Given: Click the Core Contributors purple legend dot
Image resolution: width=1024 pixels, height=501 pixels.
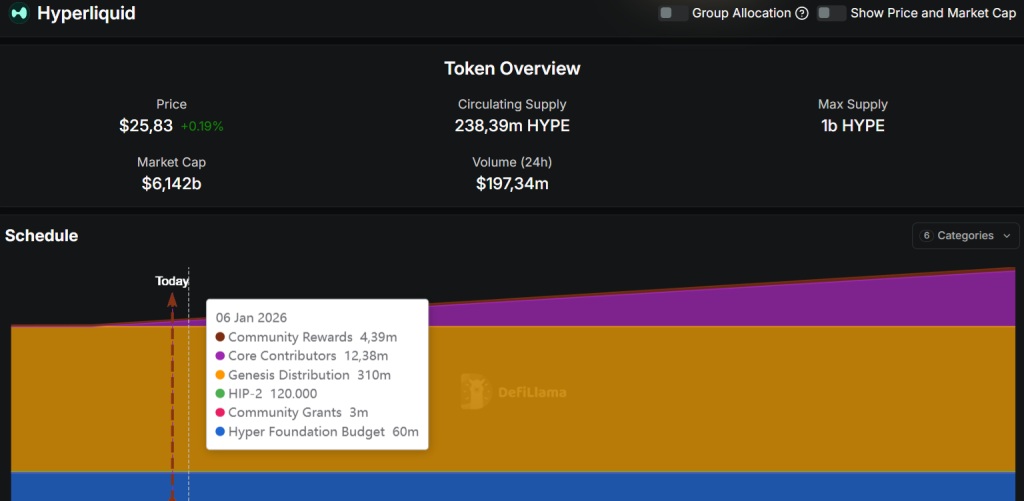Looking at the screenshot, I should coord(220,356).
